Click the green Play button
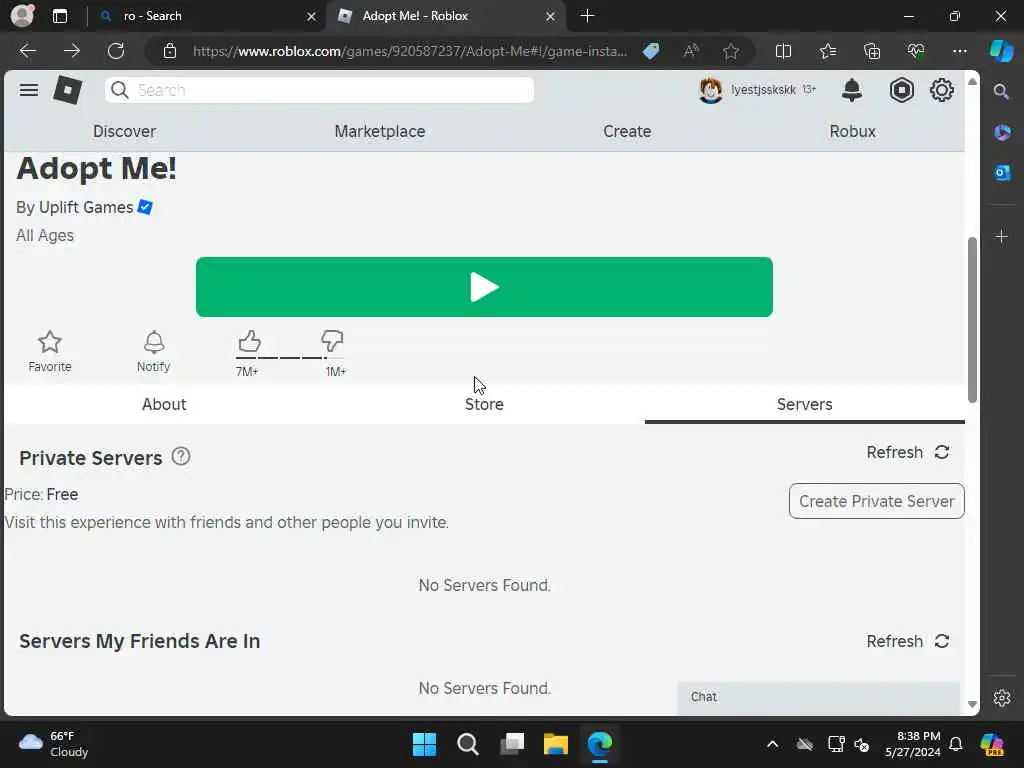1024x768 pixels. click(x=484, y=287)
